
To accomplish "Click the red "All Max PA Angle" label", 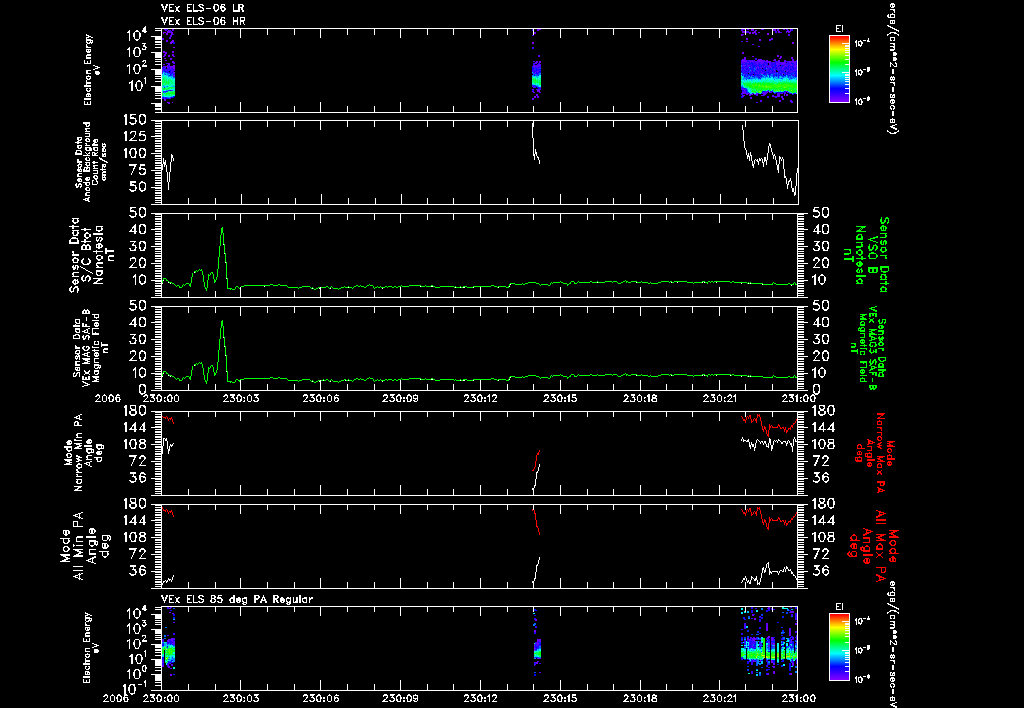I will pyautogui.click(x=872, y=545).
